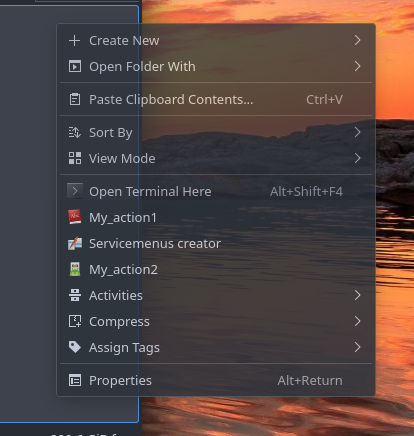Expand the Create New submenu arrow
This screenshot has height=436, width=414.
point(357,40)
